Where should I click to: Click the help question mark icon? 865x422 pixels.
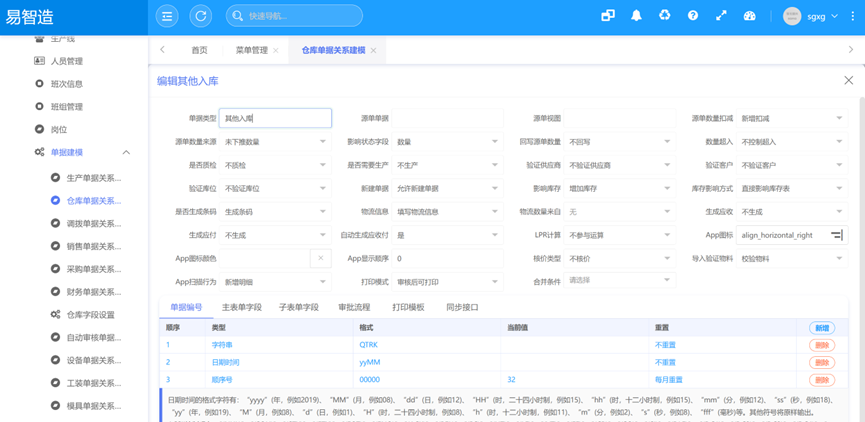[x=693, y=16]
